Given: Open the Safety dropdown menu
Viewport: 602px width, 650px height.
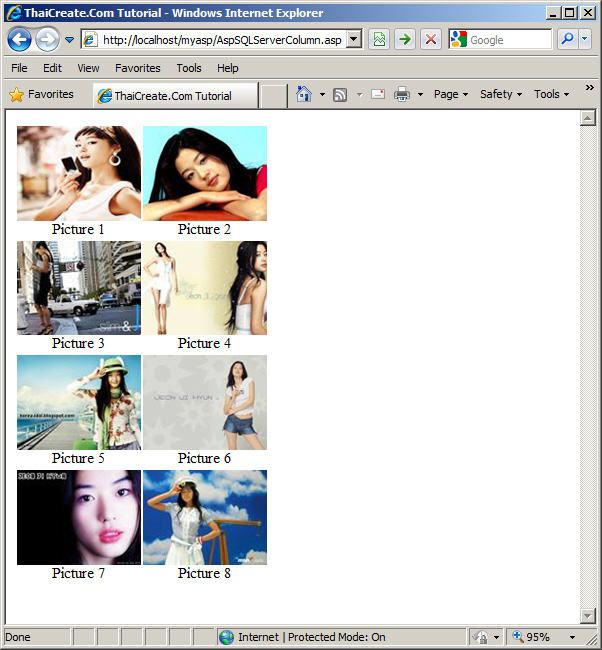Looking at the screenshot, I should [x=500, y=94].
